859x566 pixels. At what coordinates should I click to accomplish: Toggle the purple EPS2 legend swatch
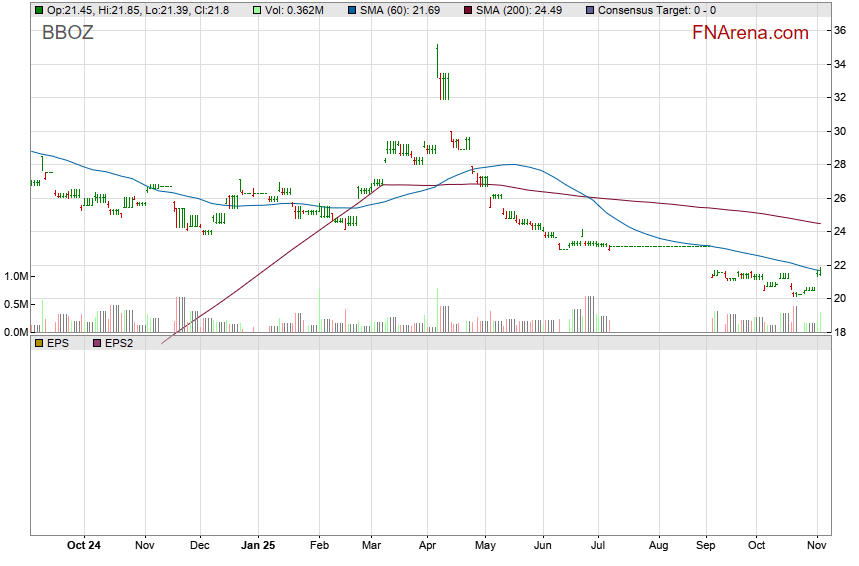pyautogui.click(x=97, y=342)
